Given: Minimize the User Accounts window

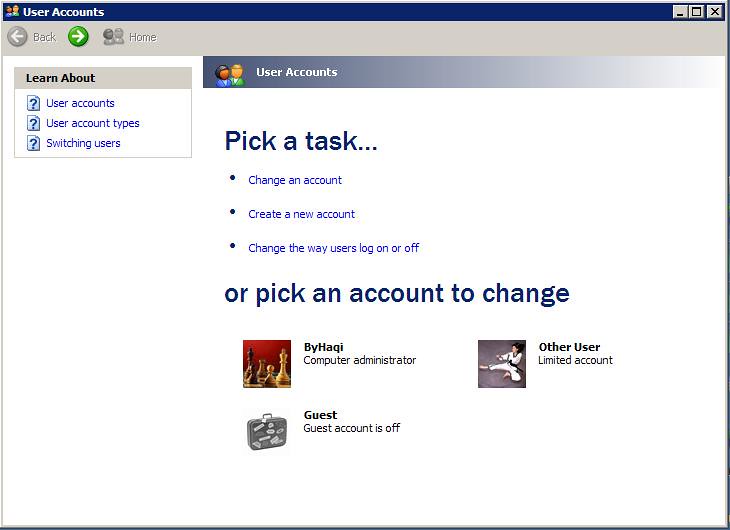Looking at the screenshot, I should [x=680, y=12].
